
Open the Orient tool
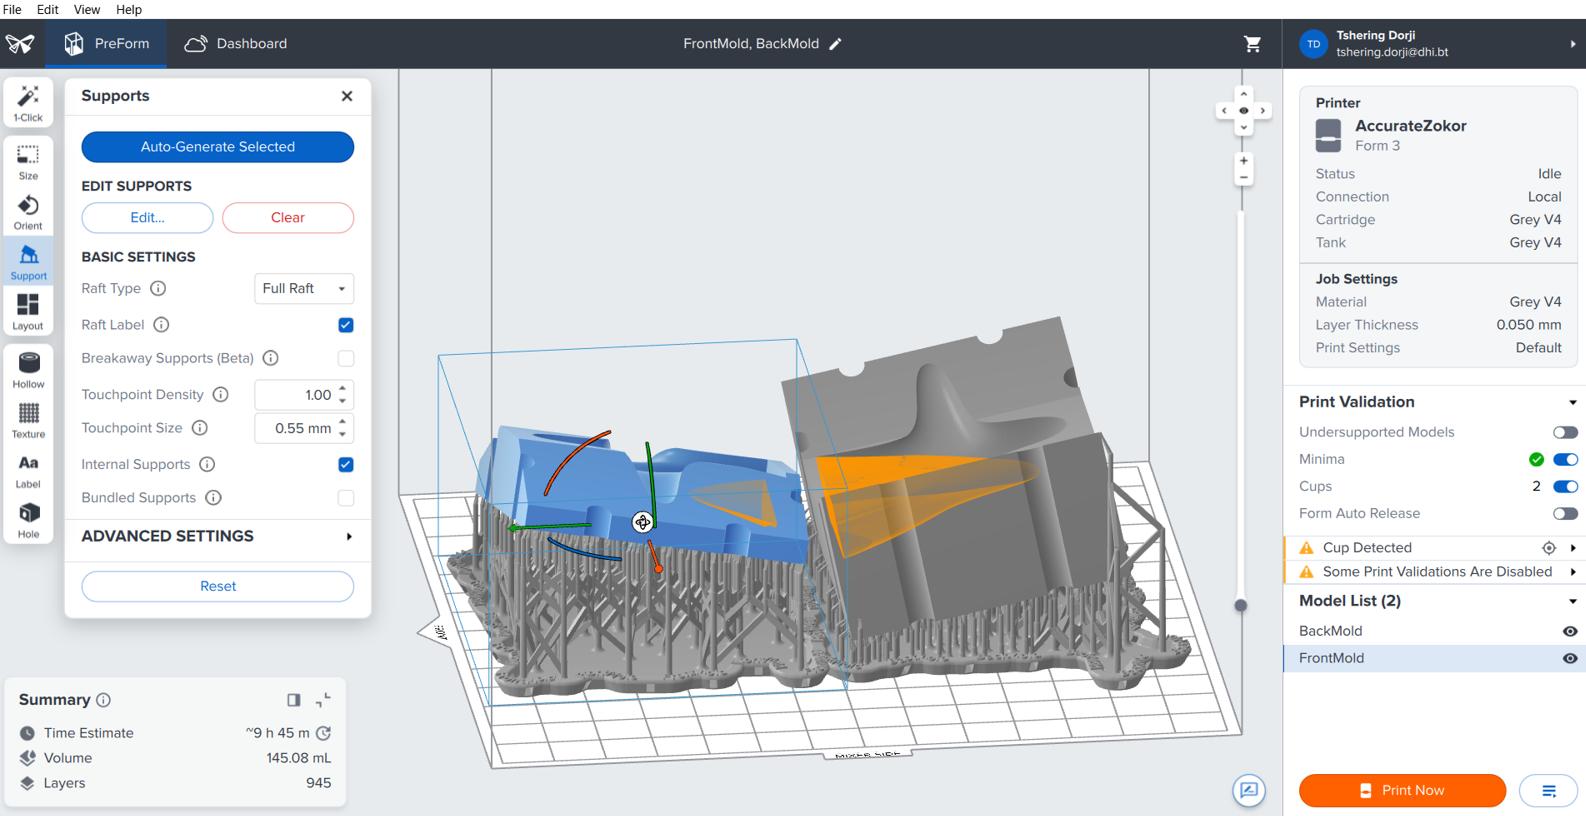28,212
